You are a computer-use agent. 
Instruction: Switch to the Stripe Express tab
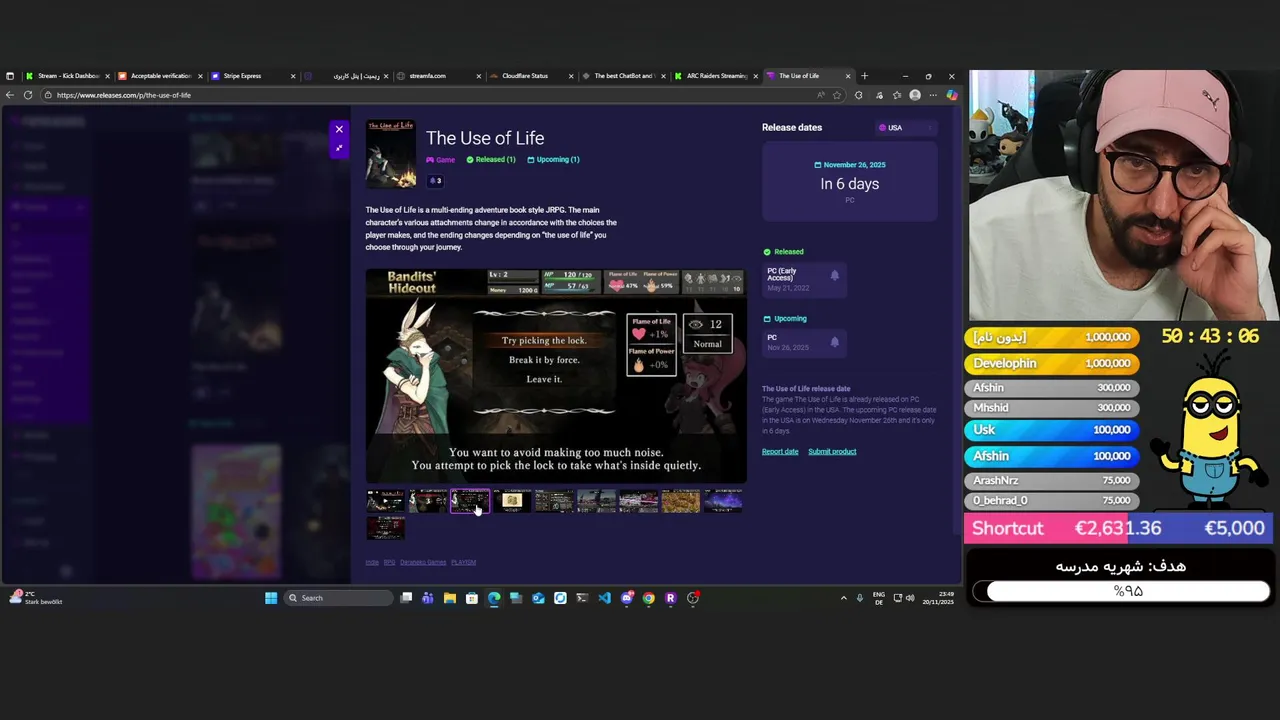252,76
